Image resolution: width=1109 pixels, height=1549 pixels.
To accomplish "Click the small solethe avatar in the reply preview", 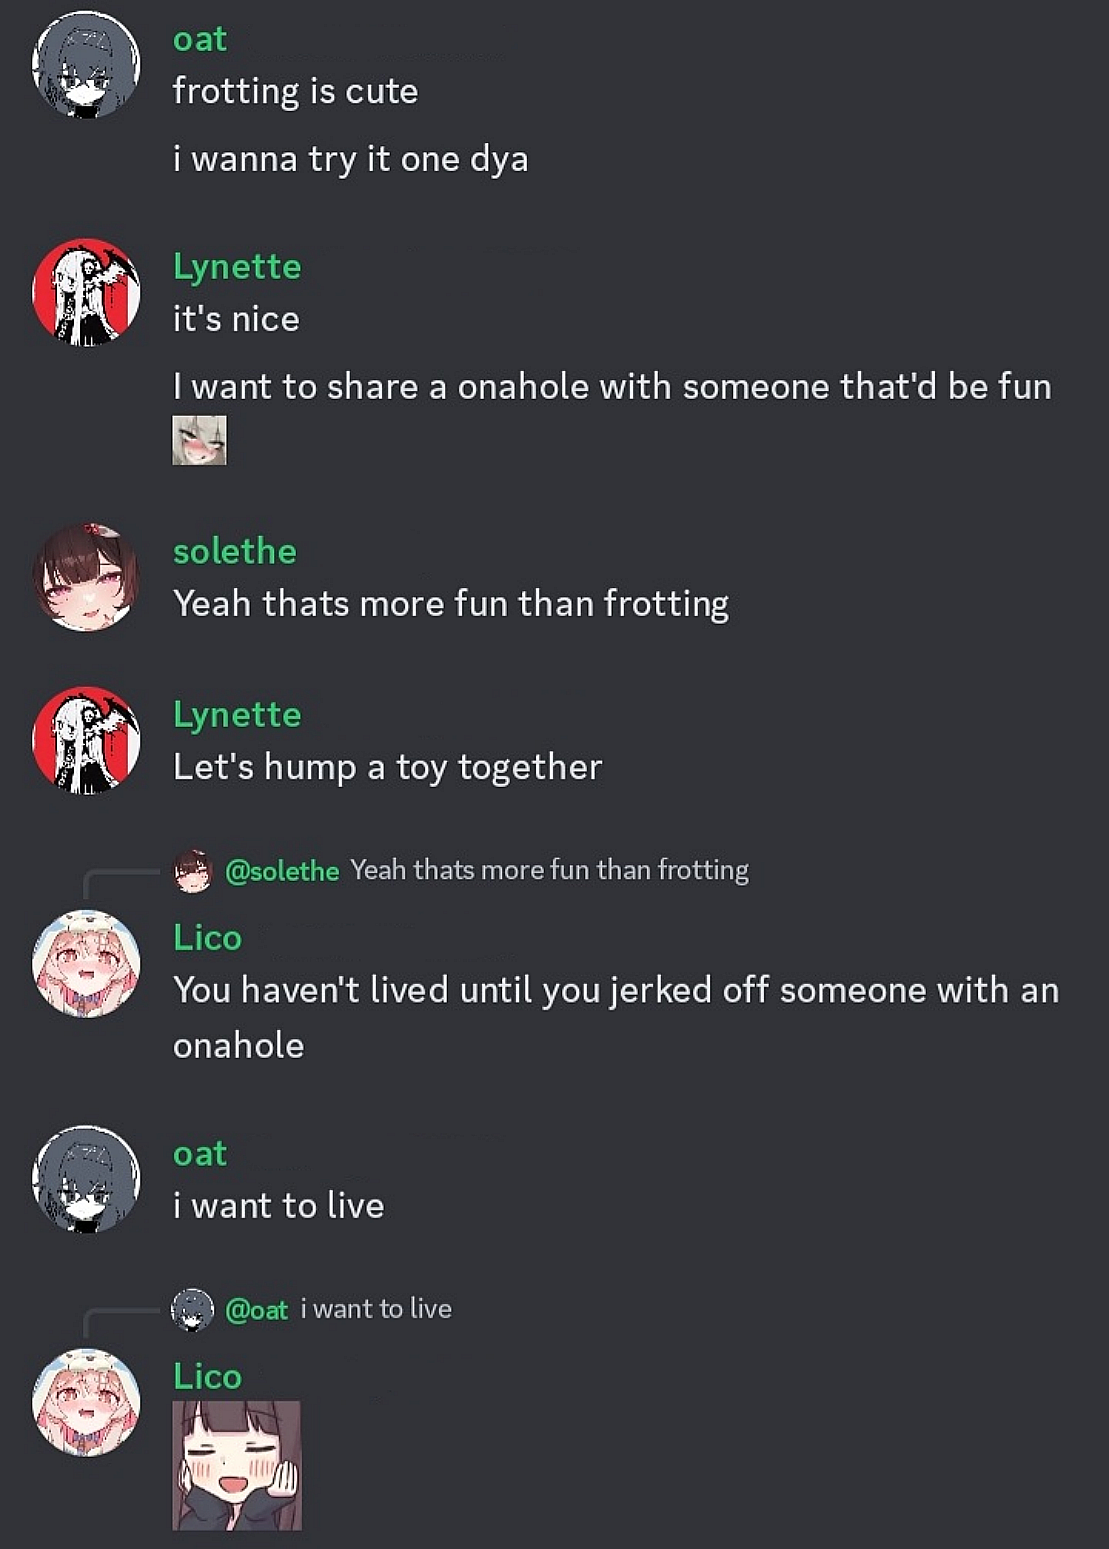I will [x=193, y=871].
